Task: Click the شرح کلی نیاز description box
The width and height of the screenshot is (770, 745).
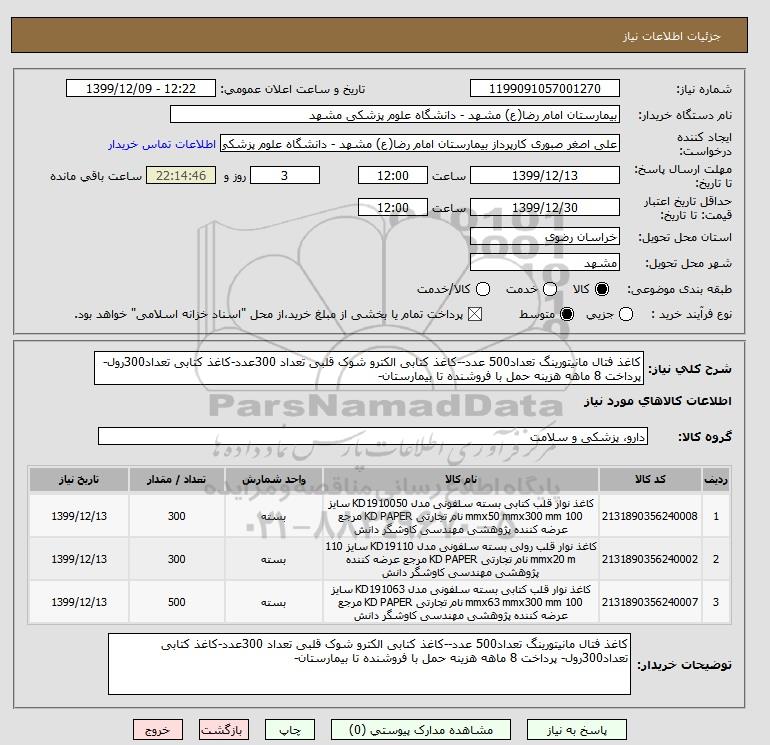Action: point(369,368)
